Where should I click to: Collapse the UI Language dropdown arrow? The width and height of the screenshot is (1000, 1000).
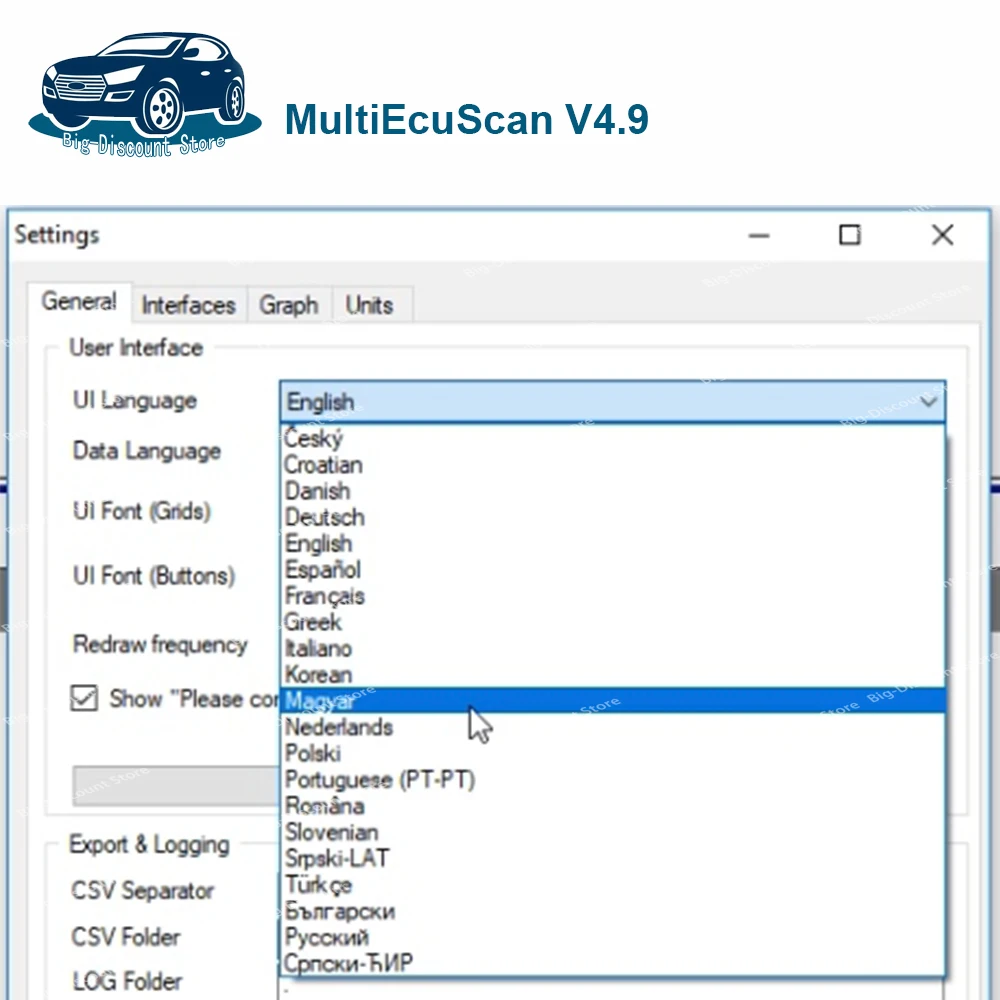tap(928, 402)
